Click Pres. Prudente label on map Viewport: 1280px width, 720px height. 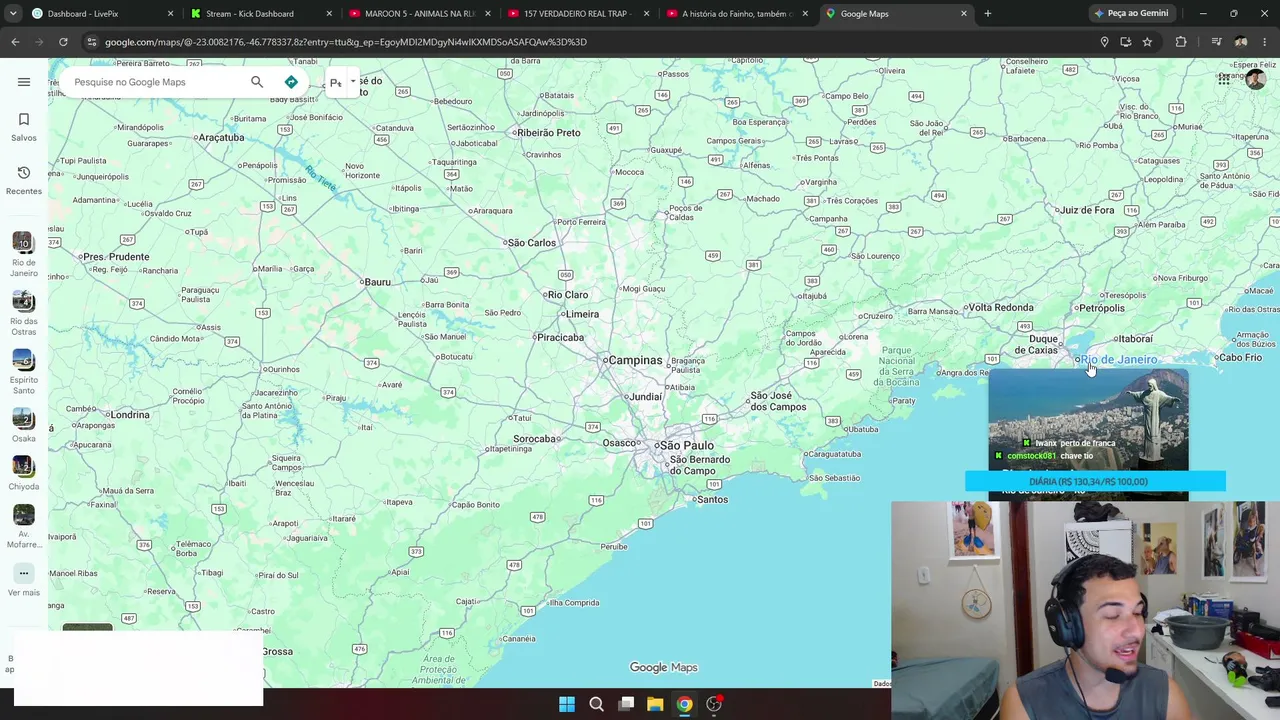tap(116, 257)
